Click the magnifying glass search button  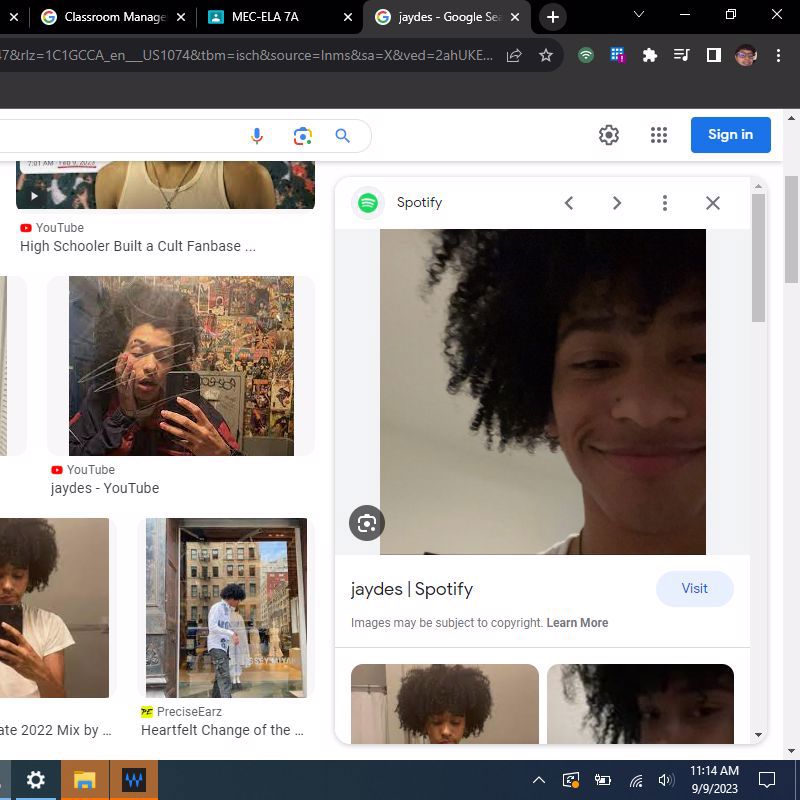pos(342,136)
